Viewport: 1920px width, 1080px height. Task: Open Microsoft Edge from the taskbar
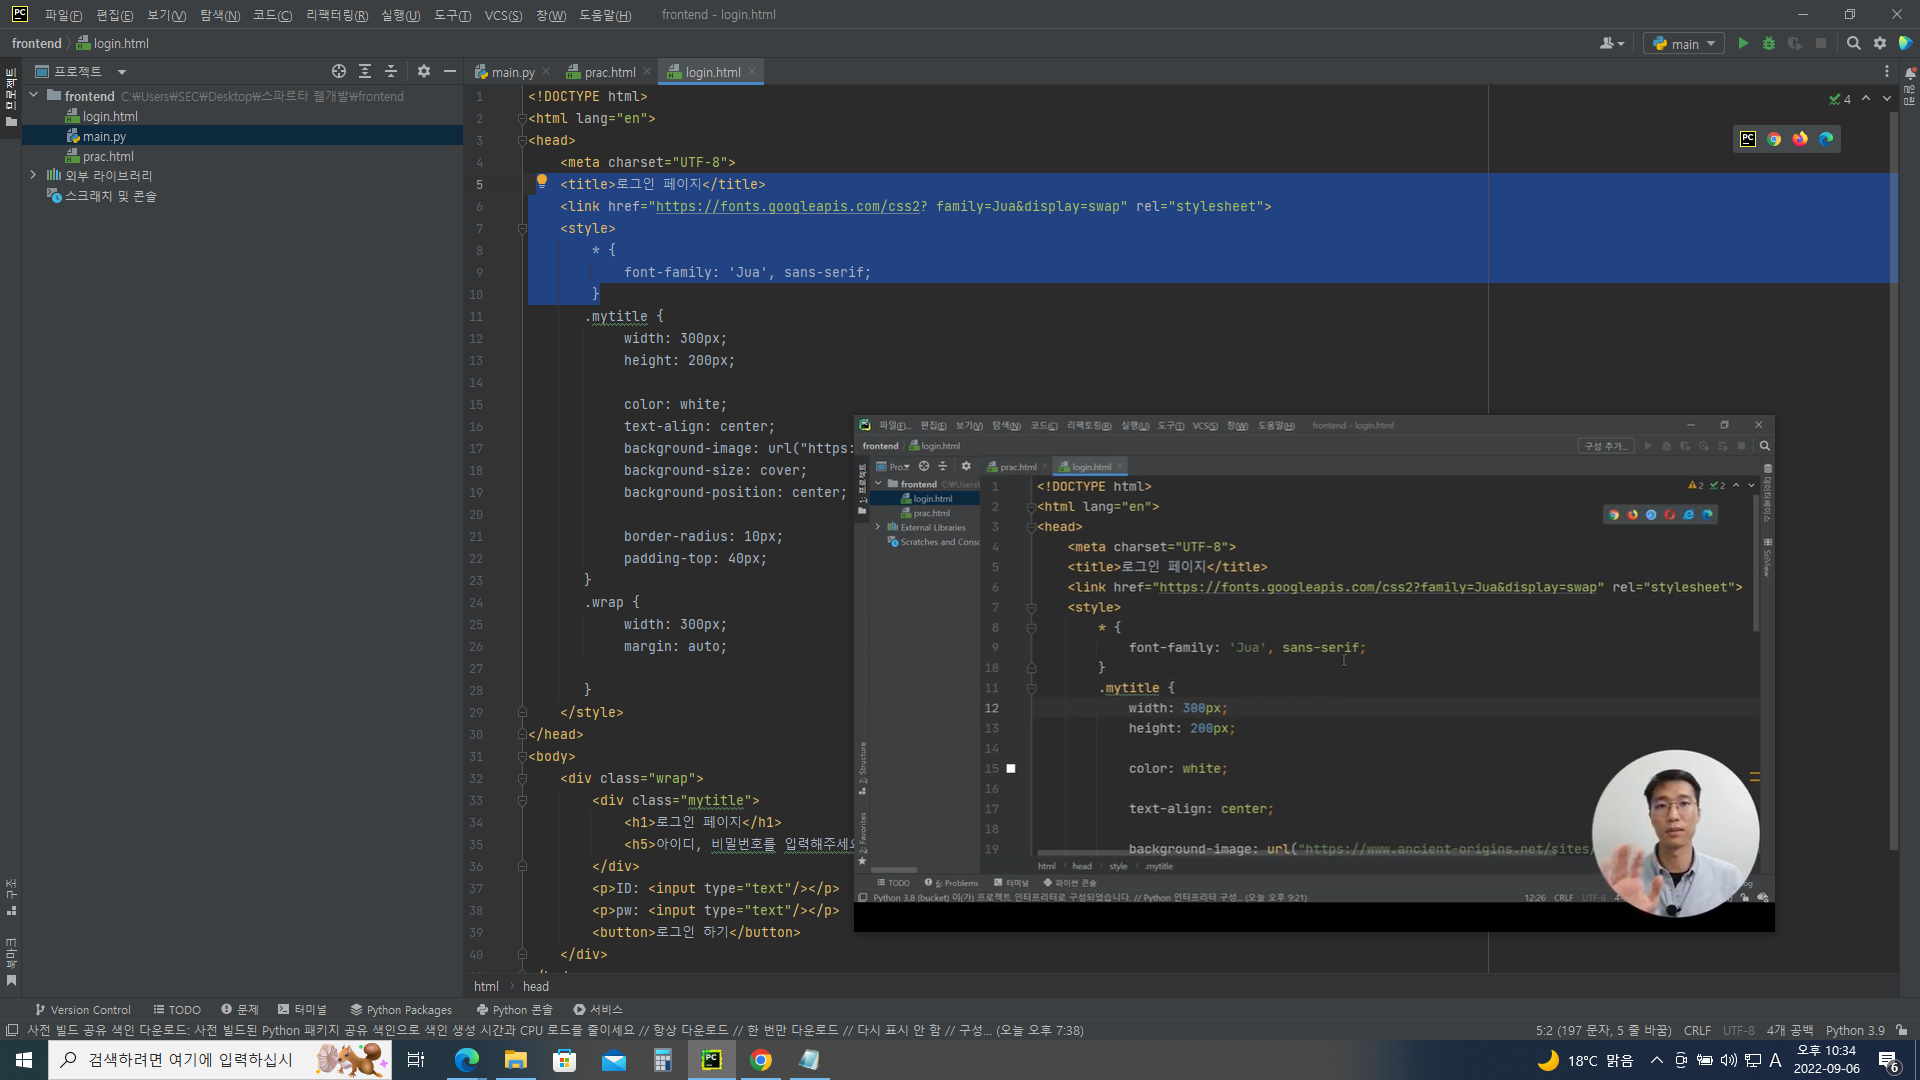coord(467,1060)
